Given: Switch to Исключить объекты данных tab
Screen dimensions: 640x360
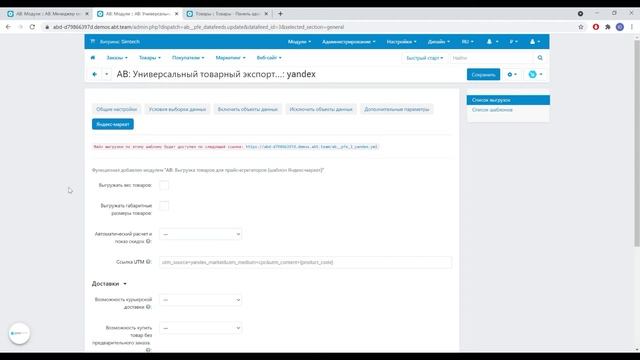Looking at the screenshot, I should point(321,109).
